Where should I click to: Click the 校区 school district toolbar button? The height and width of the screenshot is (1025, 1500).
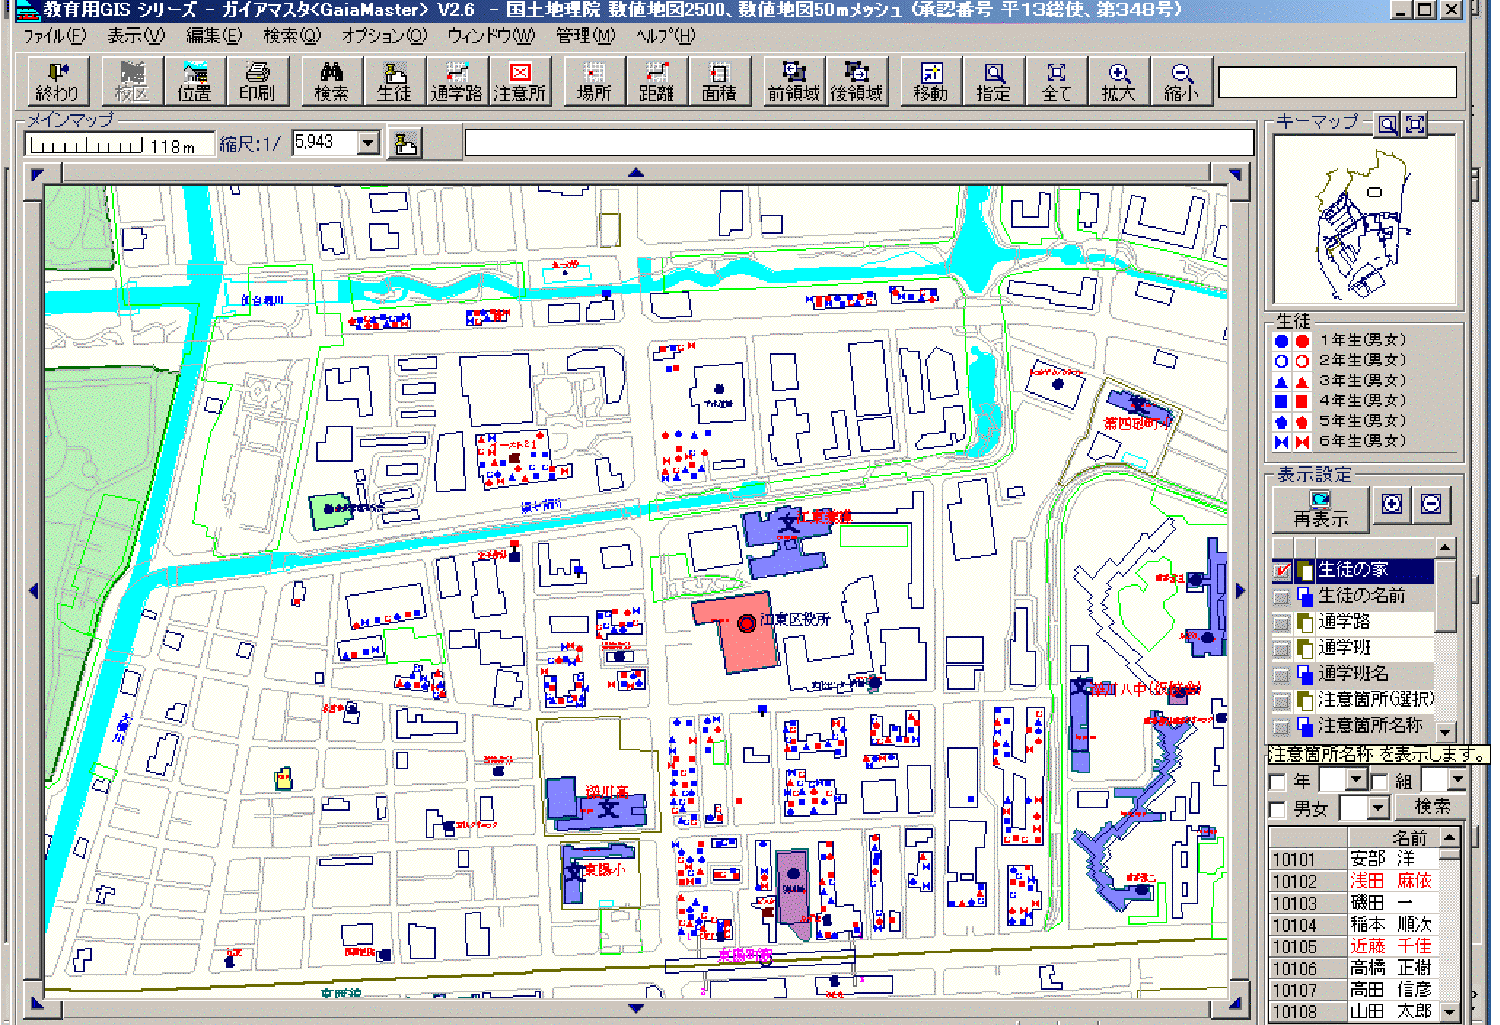click(x=132, y=81)
